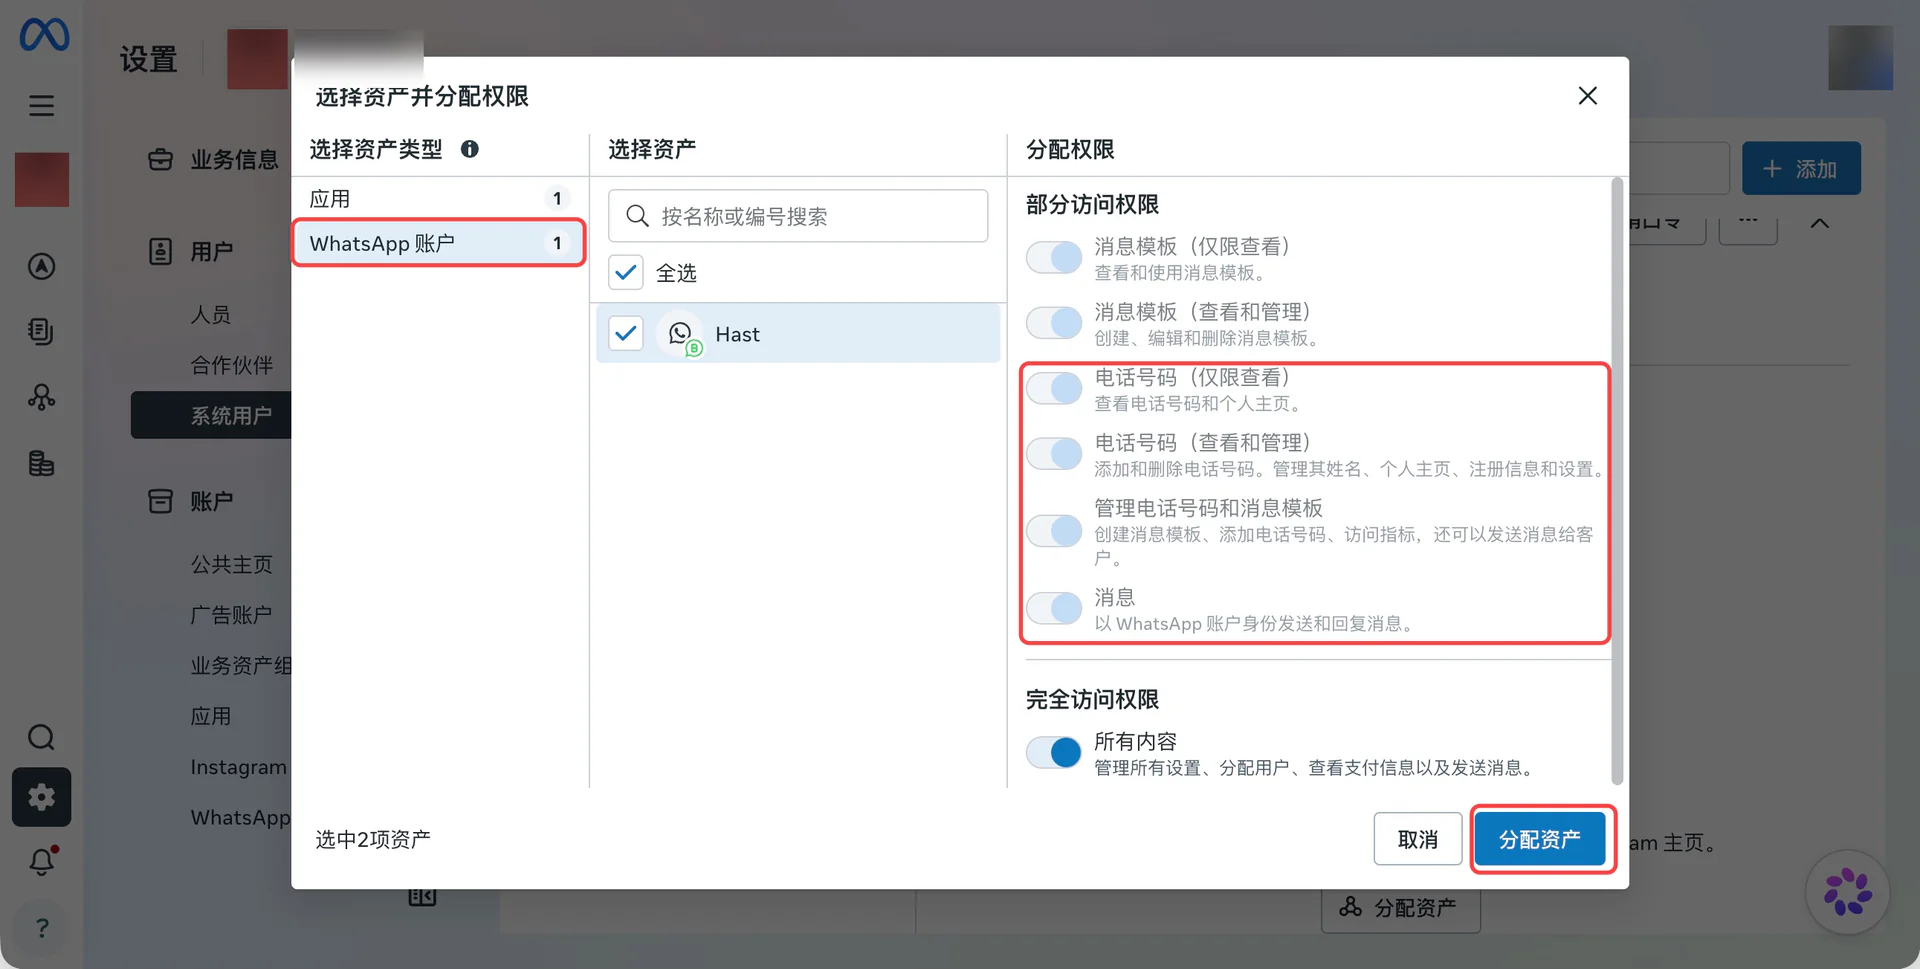Viewport: 1920px width, 969px height.
Task: Click the 账户 section icon
Action: pos(160,501)
